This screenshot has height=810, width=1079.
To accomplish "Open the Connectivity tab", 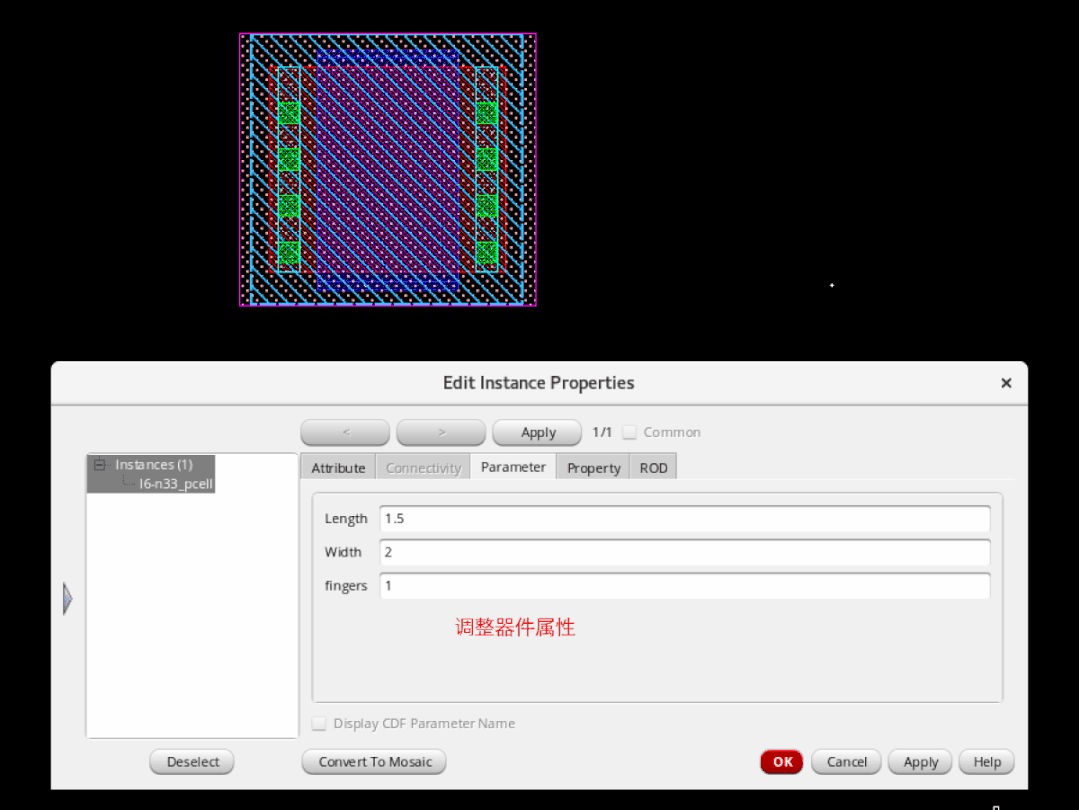I will coord(423,467).
